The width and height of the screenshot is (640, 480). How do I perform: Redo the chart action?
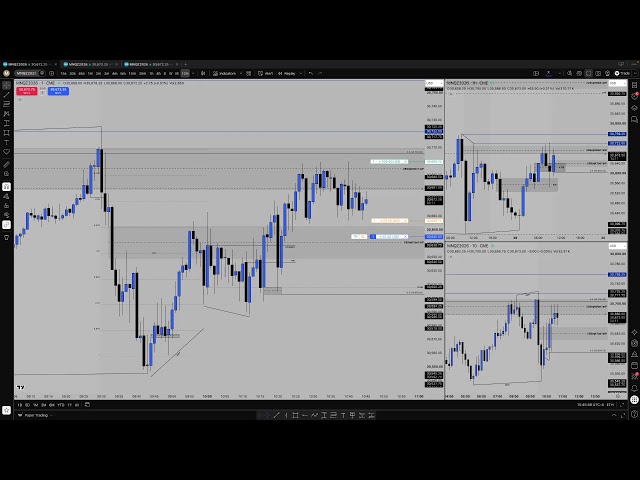coord(320,73)
